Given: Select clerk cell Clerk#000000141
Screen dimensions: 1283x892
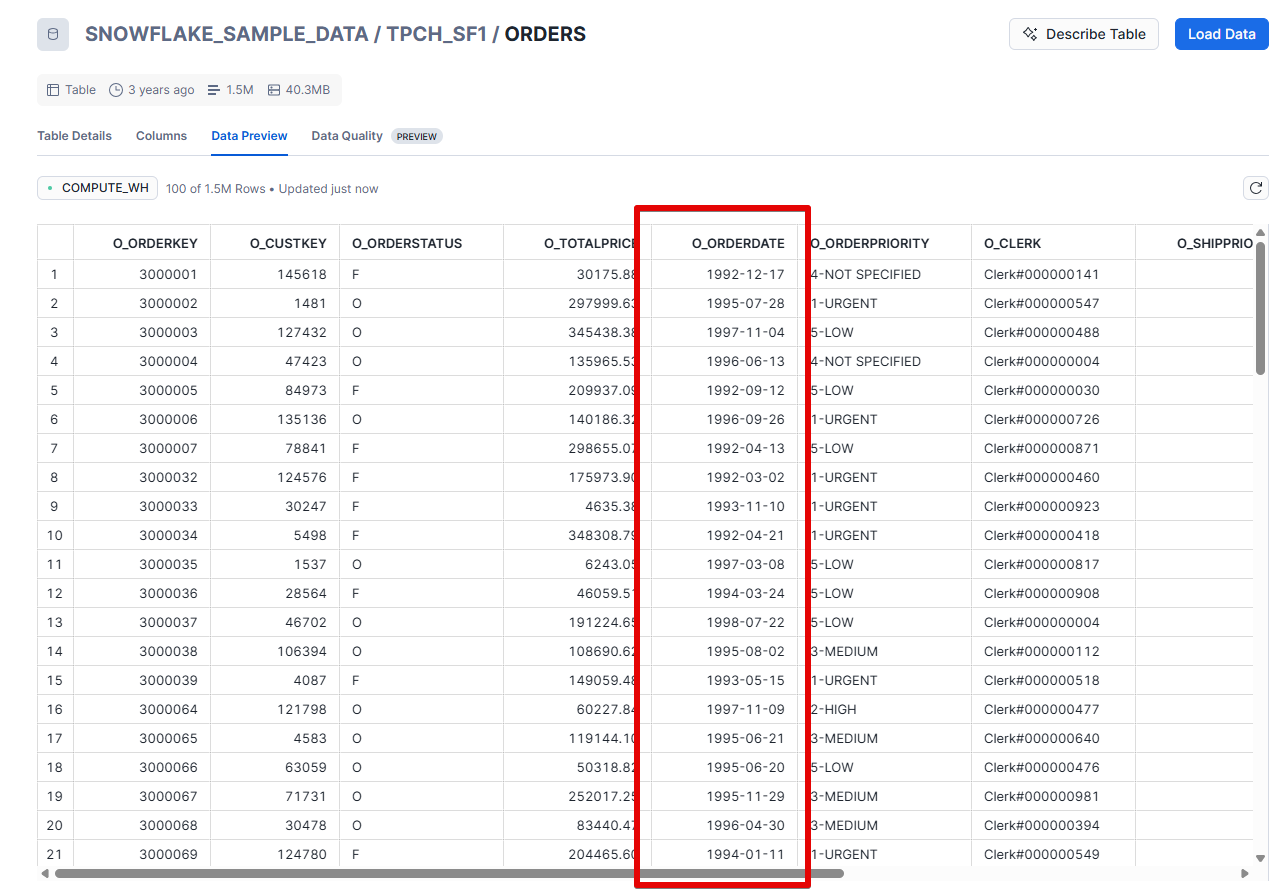Looking at the screenshot, I should tap(1053, 274).
